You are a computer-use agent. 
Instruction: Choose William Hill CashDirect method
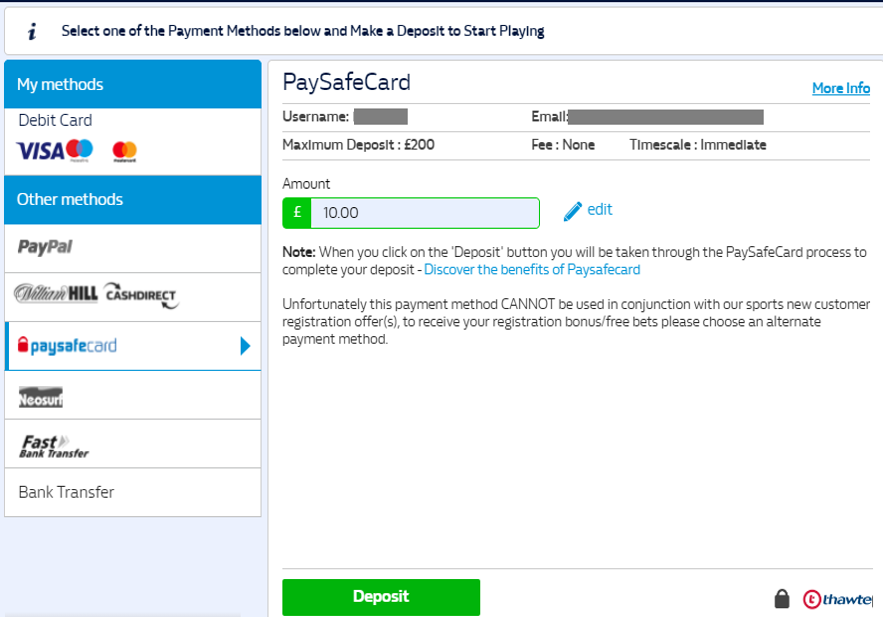coord(133,297)
